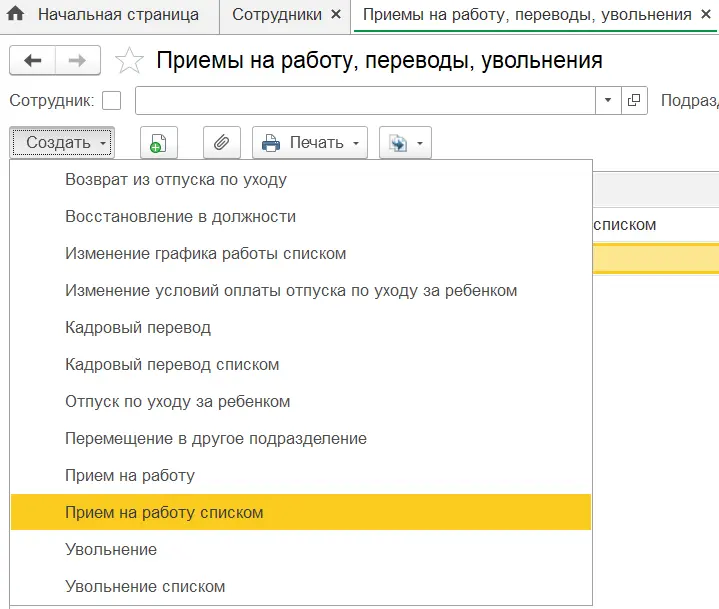This screenshot has width=719, height=609.
Task: Open the export/send icon dropdown button
Action: 405,143
